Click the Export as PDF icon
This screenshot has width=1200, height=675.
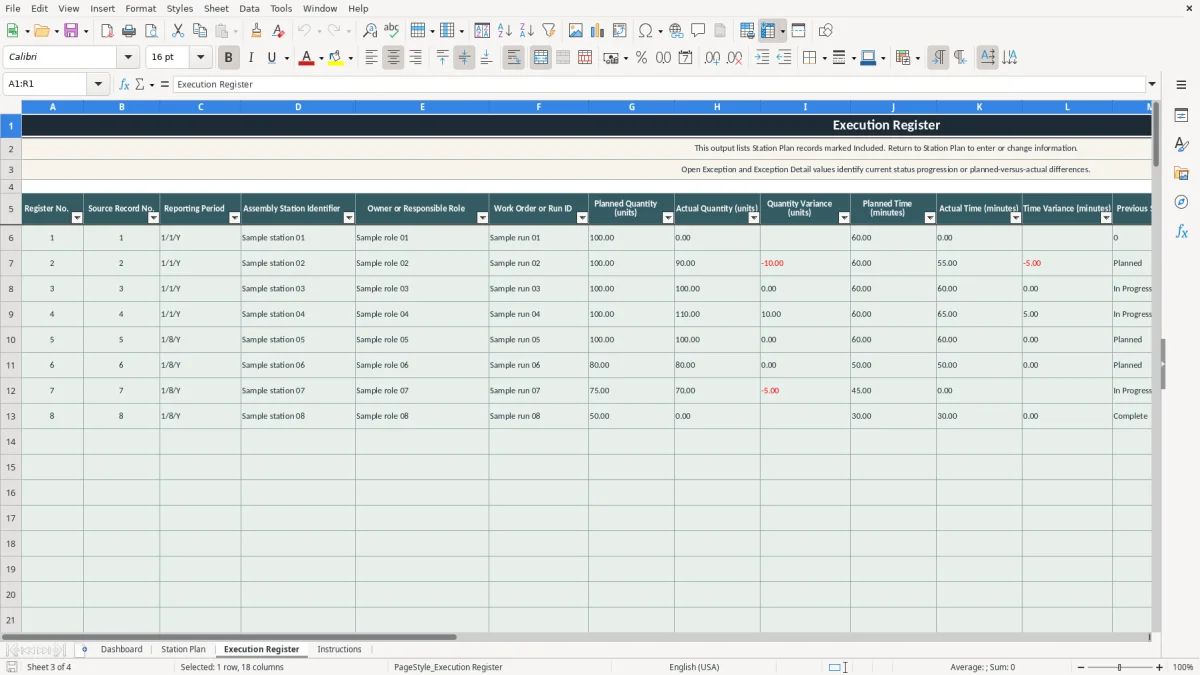pyautogui.click(x=107, y=31)
